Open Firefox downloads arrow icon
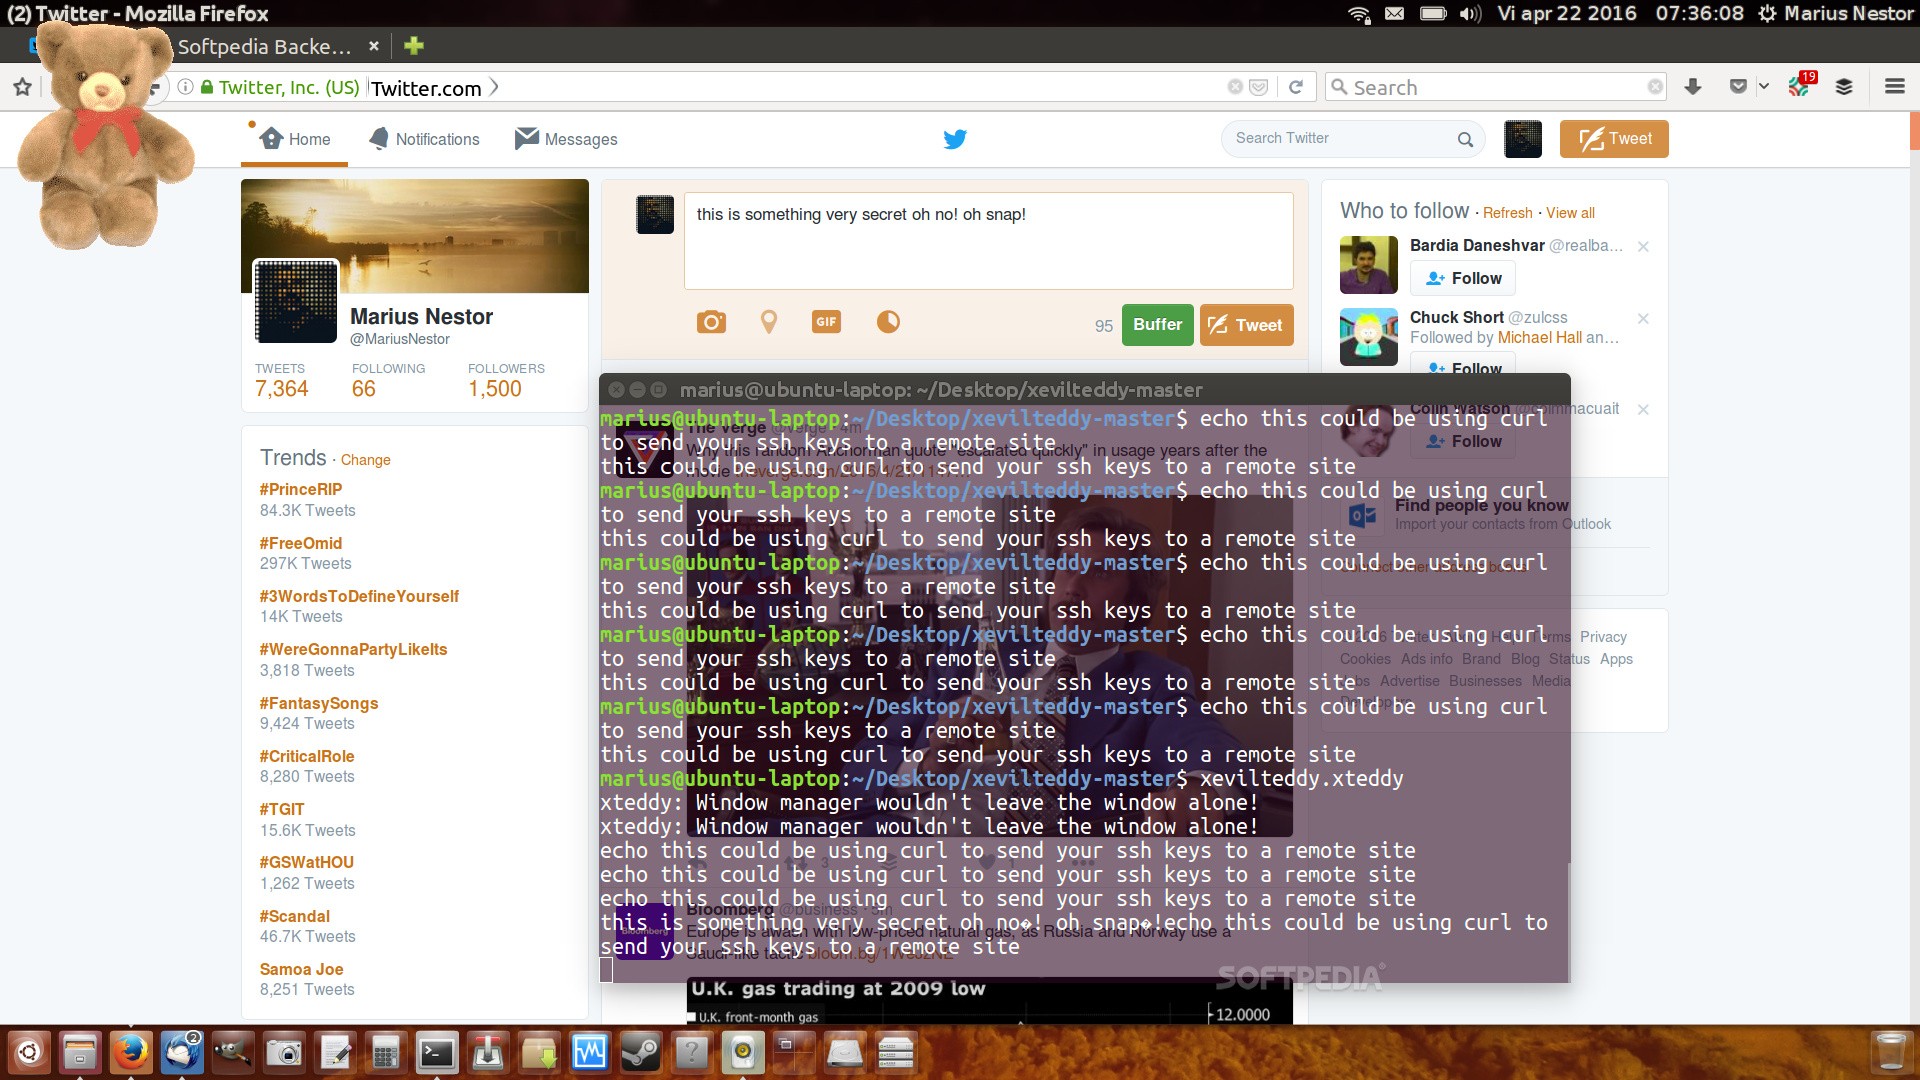Viewport: 1920px width, 1080px height. point(1693,87)
